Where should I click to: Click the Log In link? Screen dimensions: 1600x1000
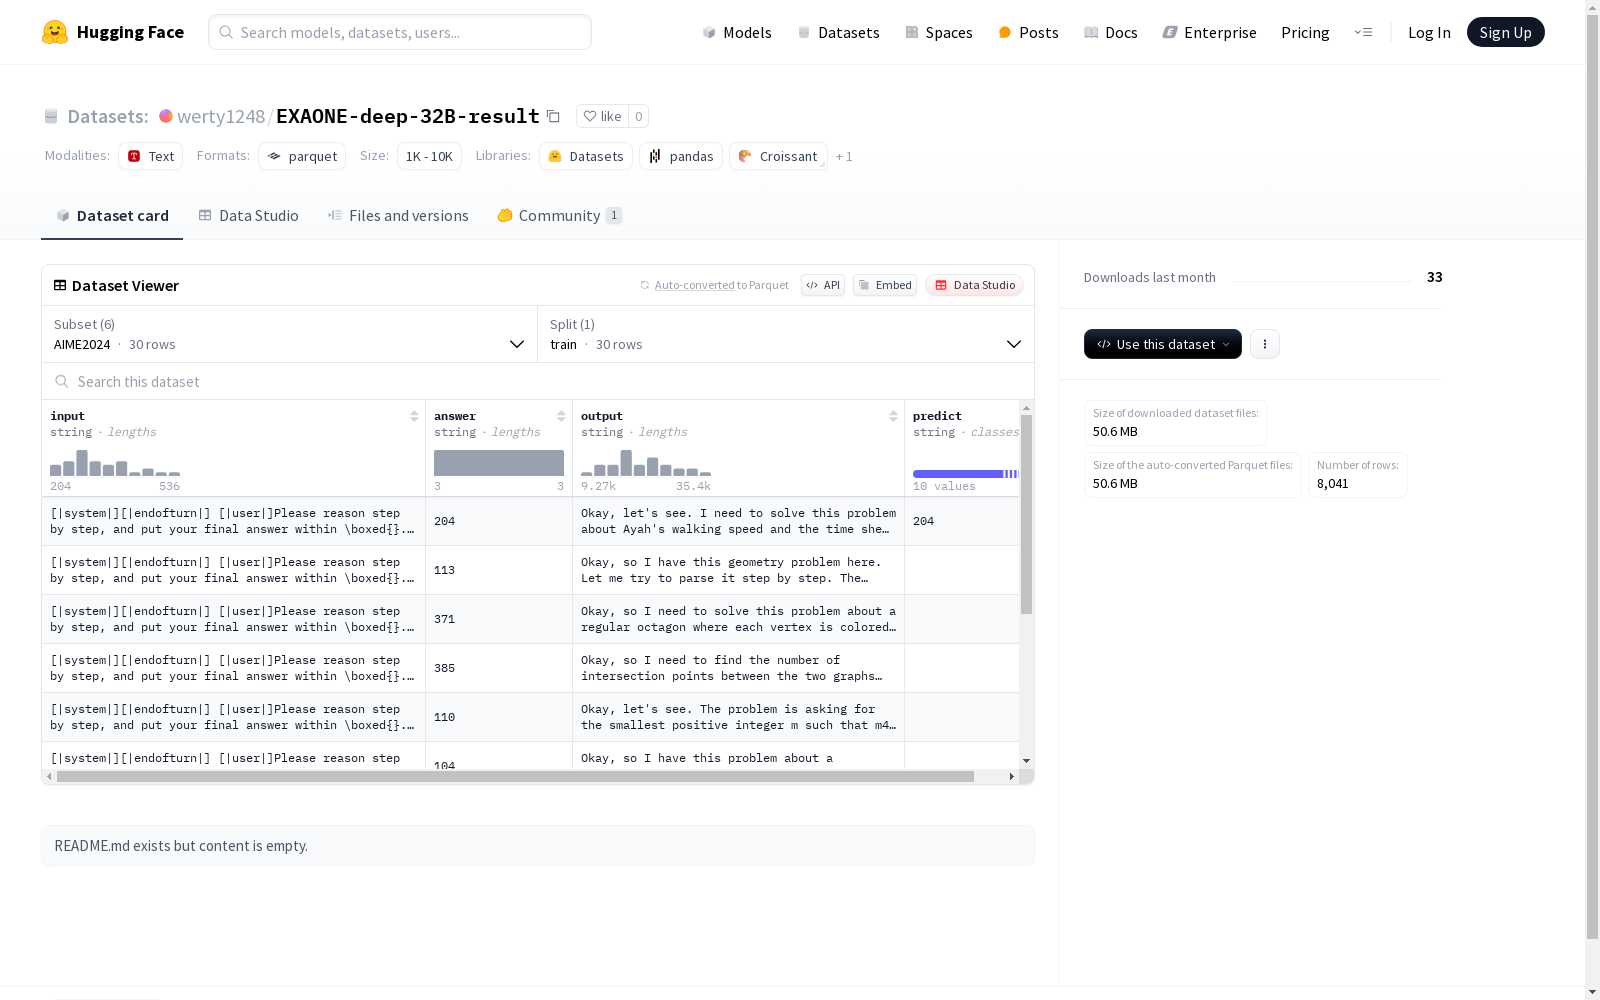point(1429,32)
